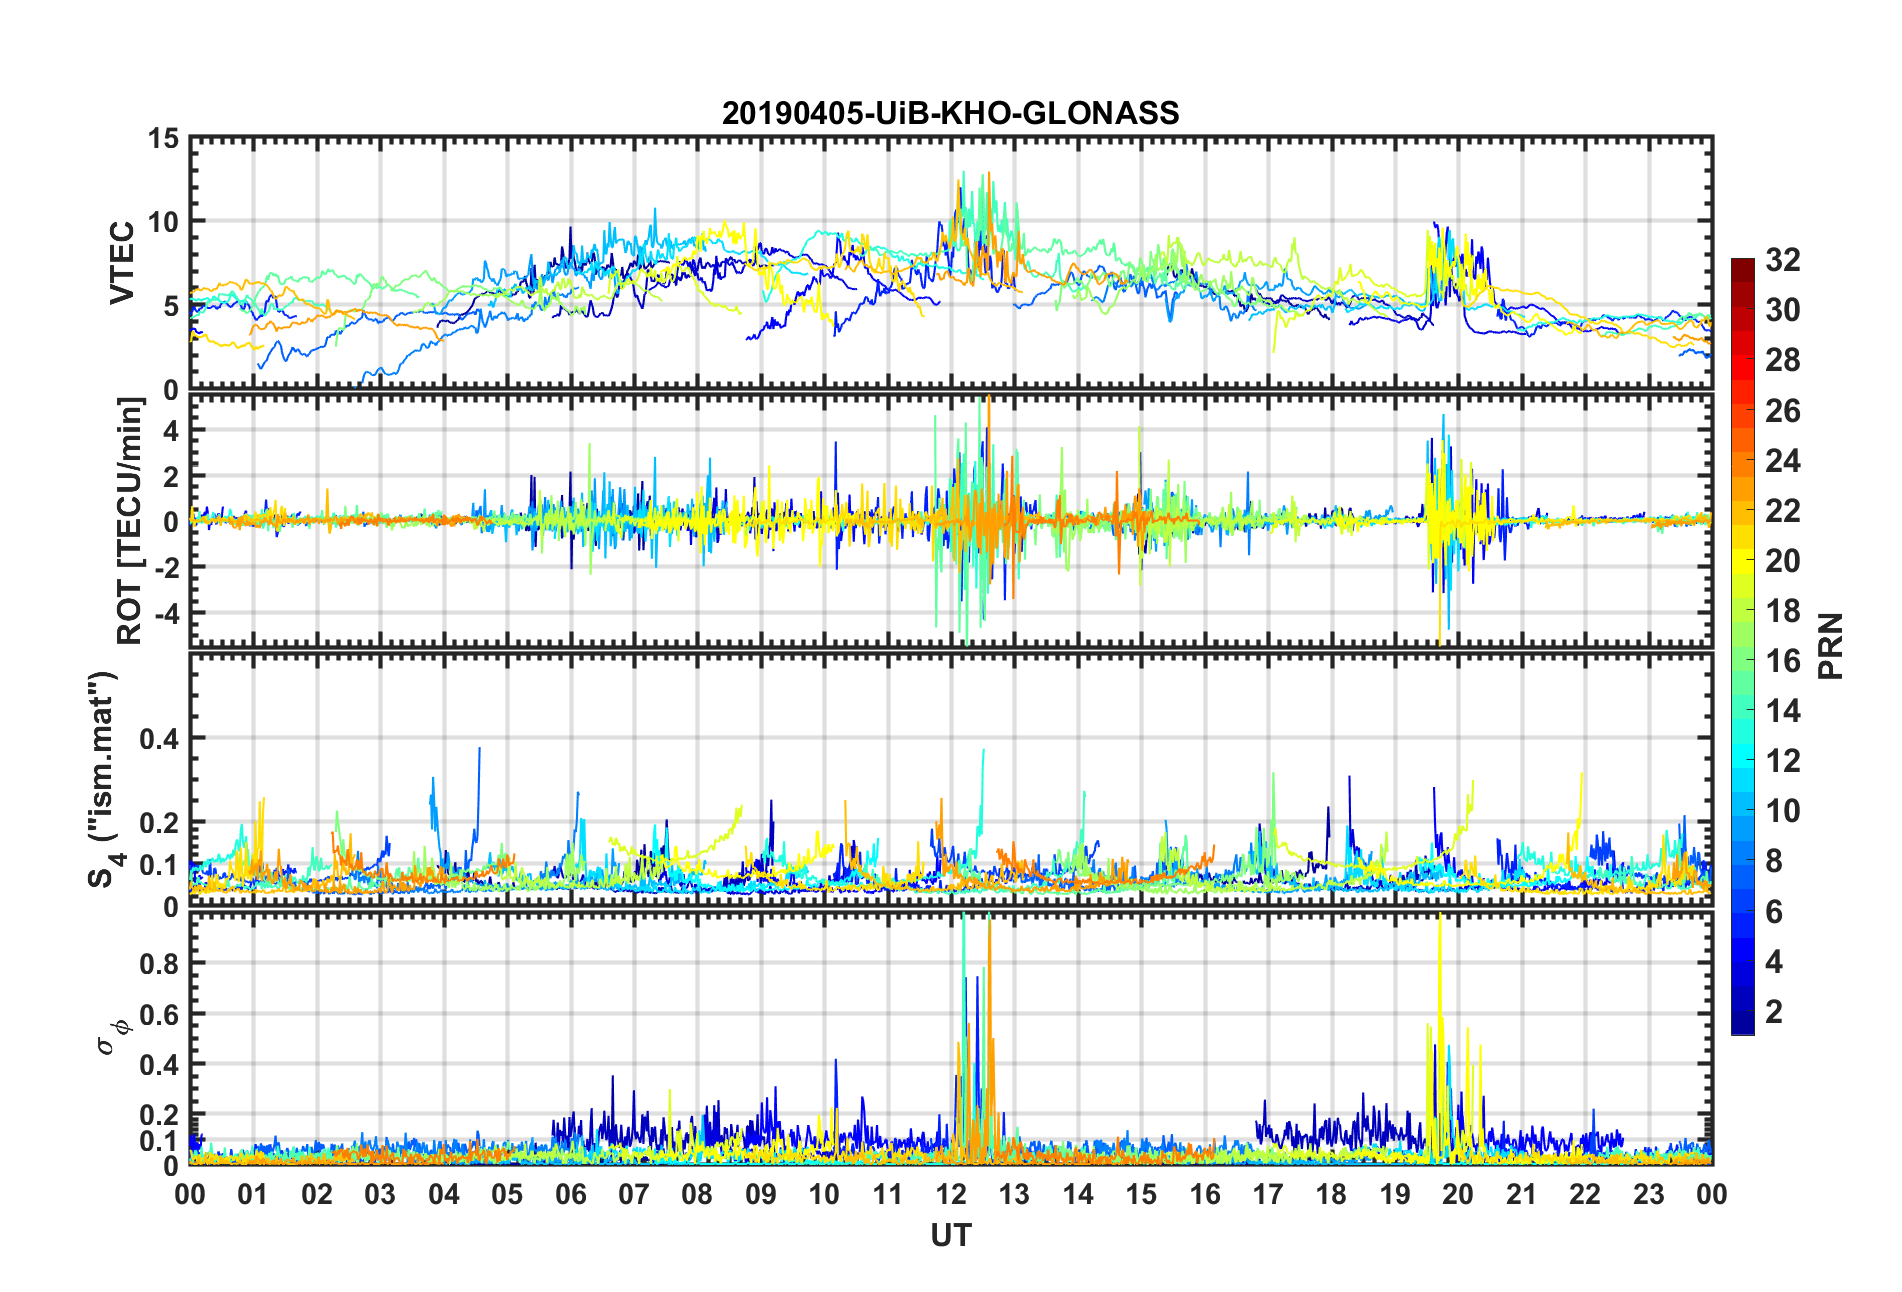
Task: Click the 0.4 tick on the S4 axis
Action: (x=159, y=739)
